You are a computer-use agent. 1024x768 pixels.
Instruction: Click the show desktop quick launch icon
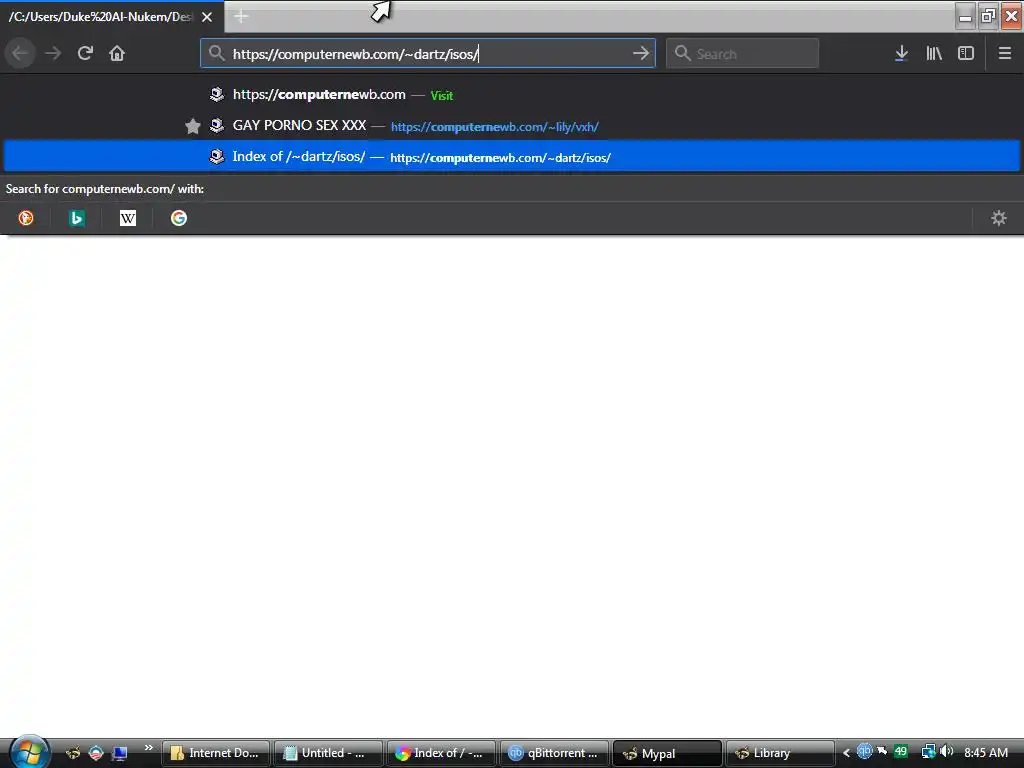click(x=120, y=754)
